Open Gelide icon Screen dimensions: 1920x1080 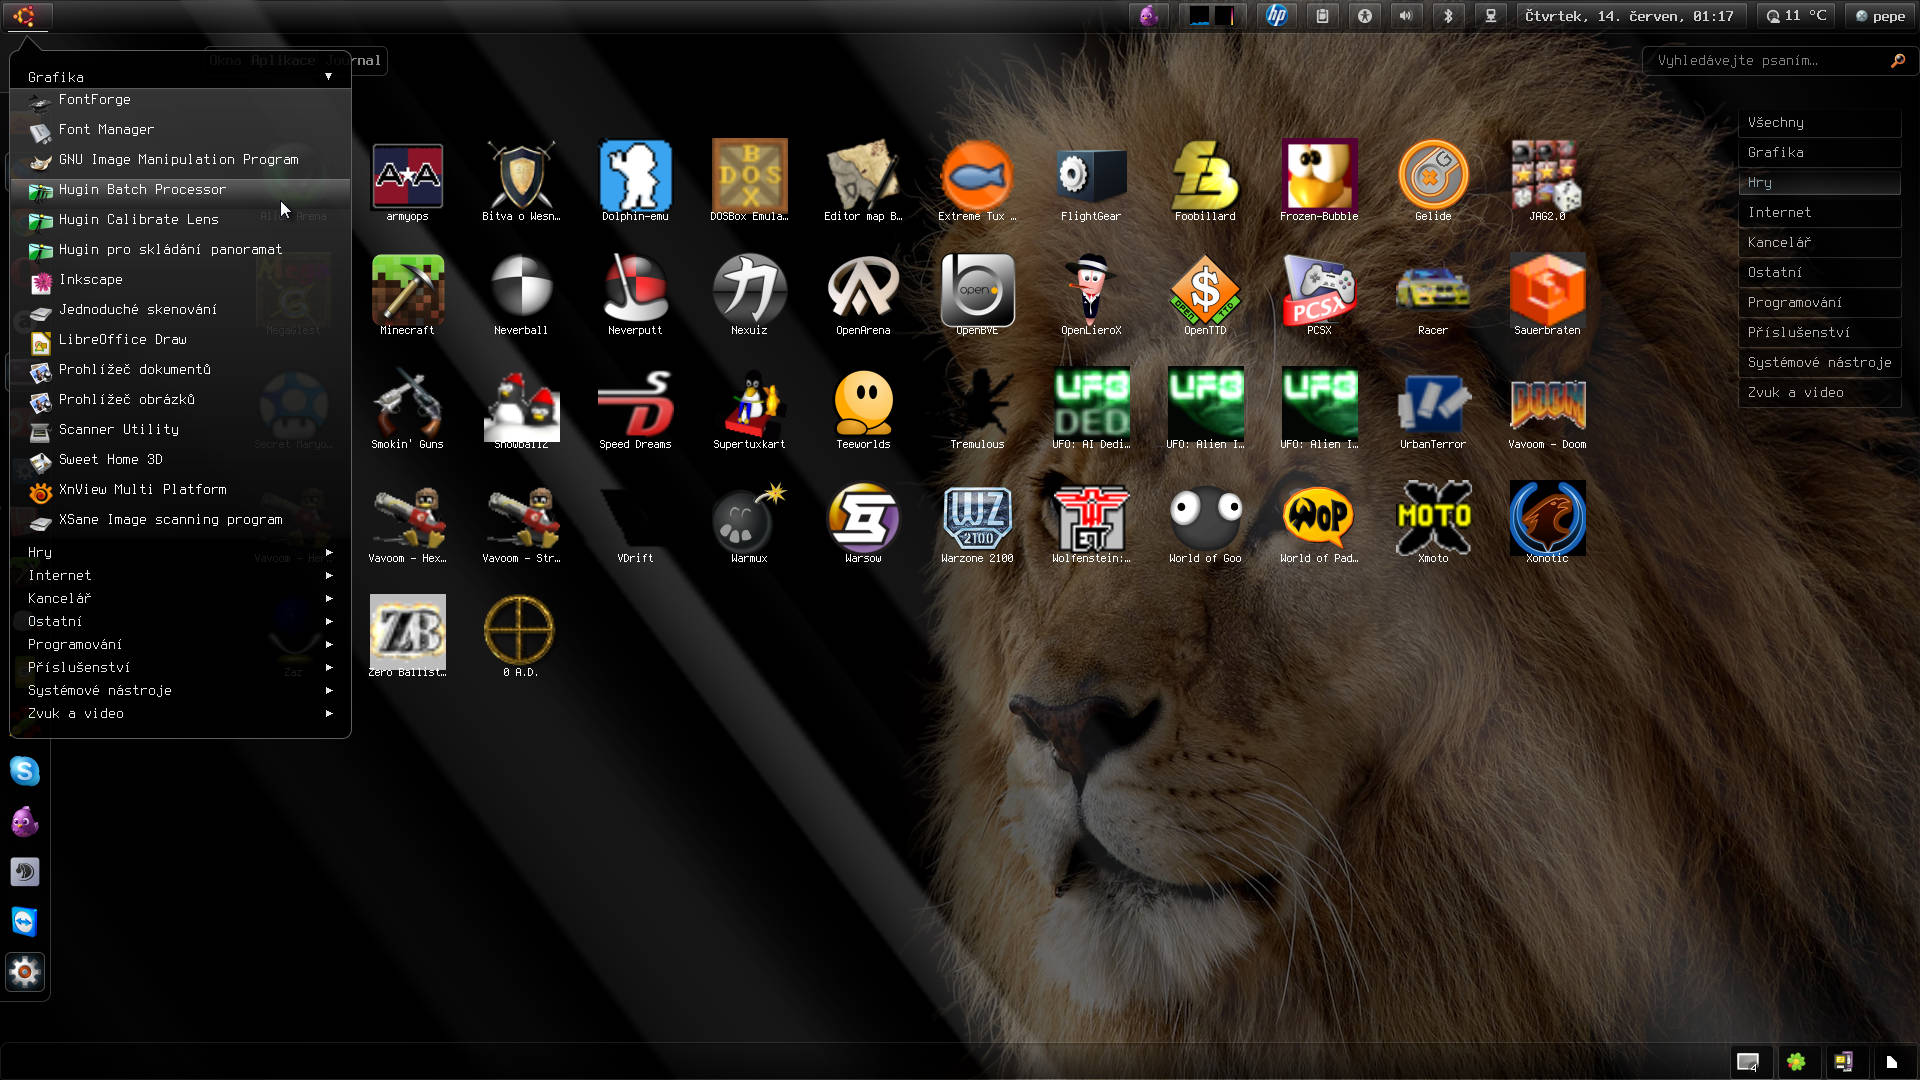point(1433,176)
